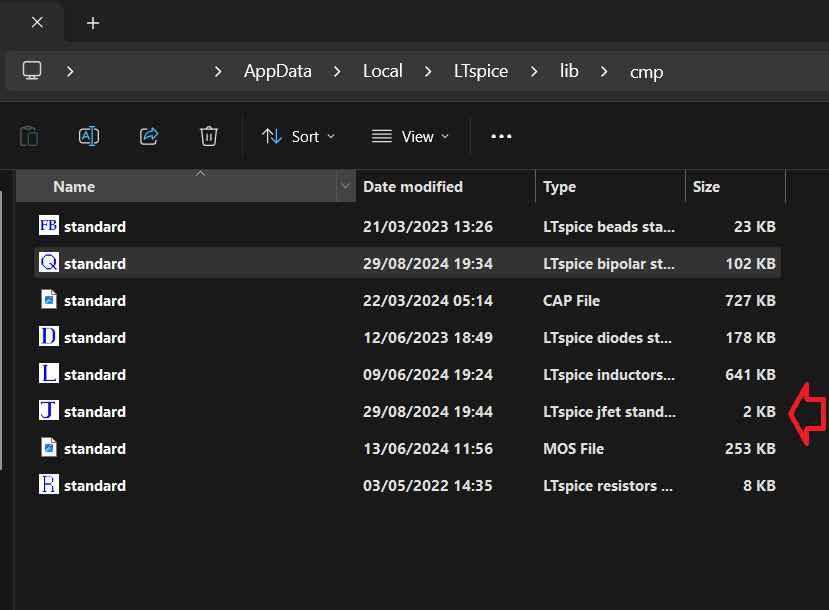Screen dimensions: 829x610
Task: Navigate to the AppData folder in the path
Action: click(x=278, y=71)
